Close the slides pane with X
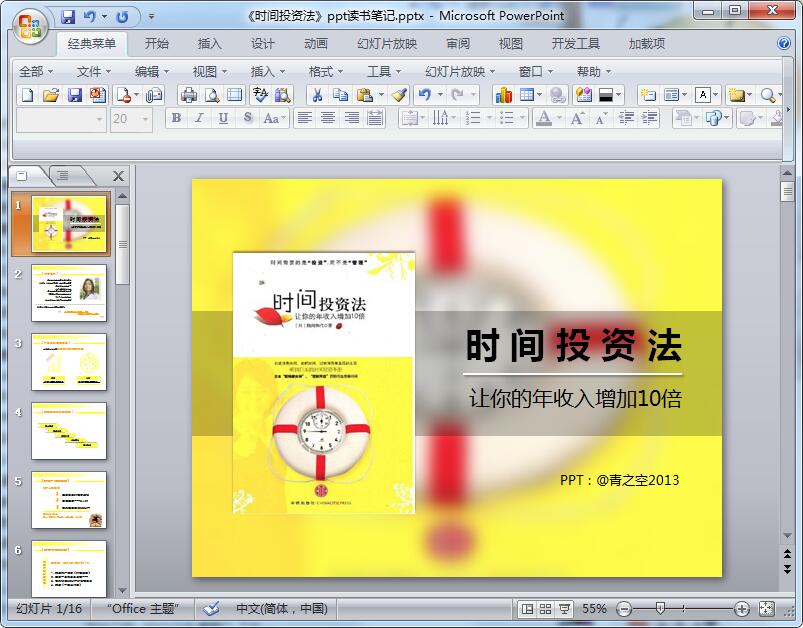The image size is (803, 628). [118, 176]
